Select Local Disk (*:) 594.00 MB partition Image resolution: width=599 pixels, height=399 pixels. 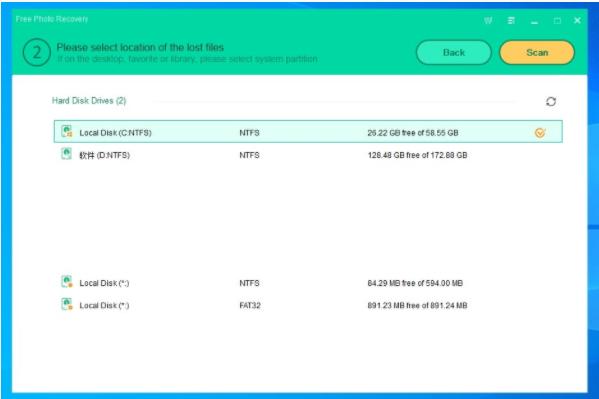click(x=104, y=283)
